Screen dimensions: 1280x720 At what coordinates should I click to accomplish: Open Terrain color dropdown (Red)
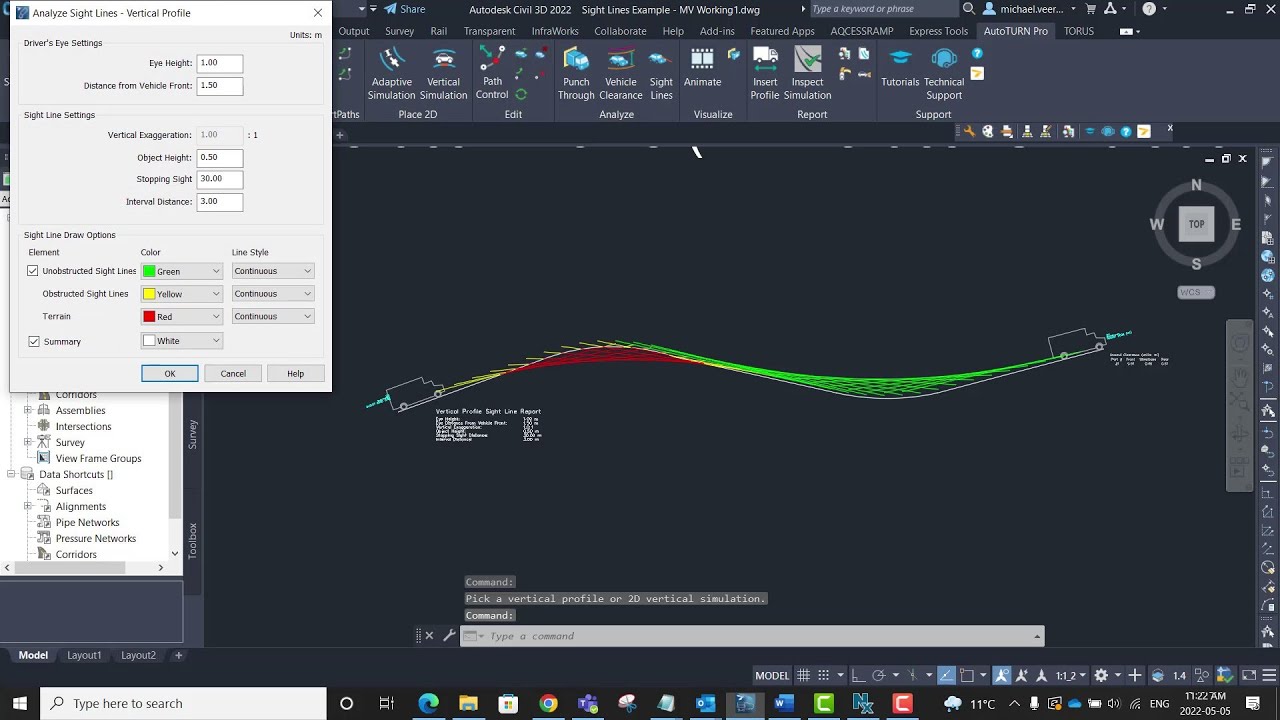coord(182,316)
